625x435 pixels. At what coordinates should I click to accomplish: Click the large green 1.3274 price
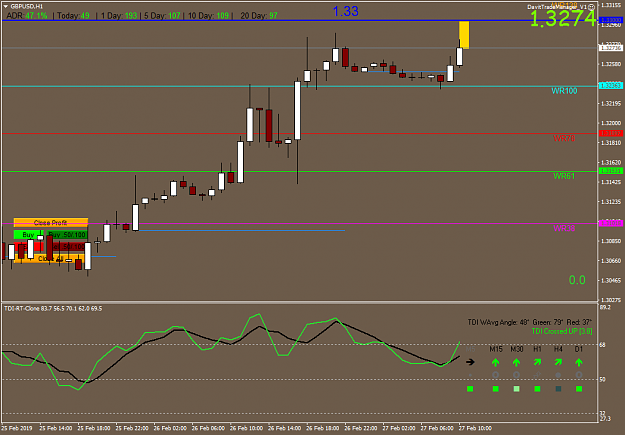click(x=563, y=18)
